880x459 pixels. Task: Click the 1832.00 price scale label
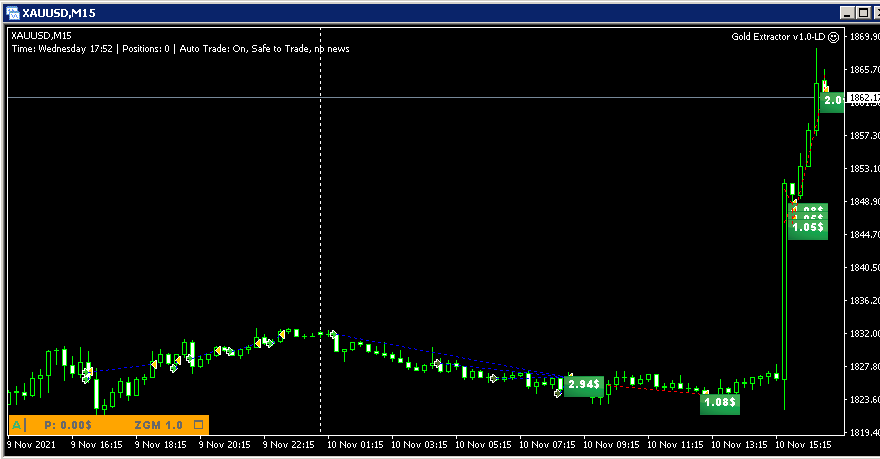pos(865,333)
